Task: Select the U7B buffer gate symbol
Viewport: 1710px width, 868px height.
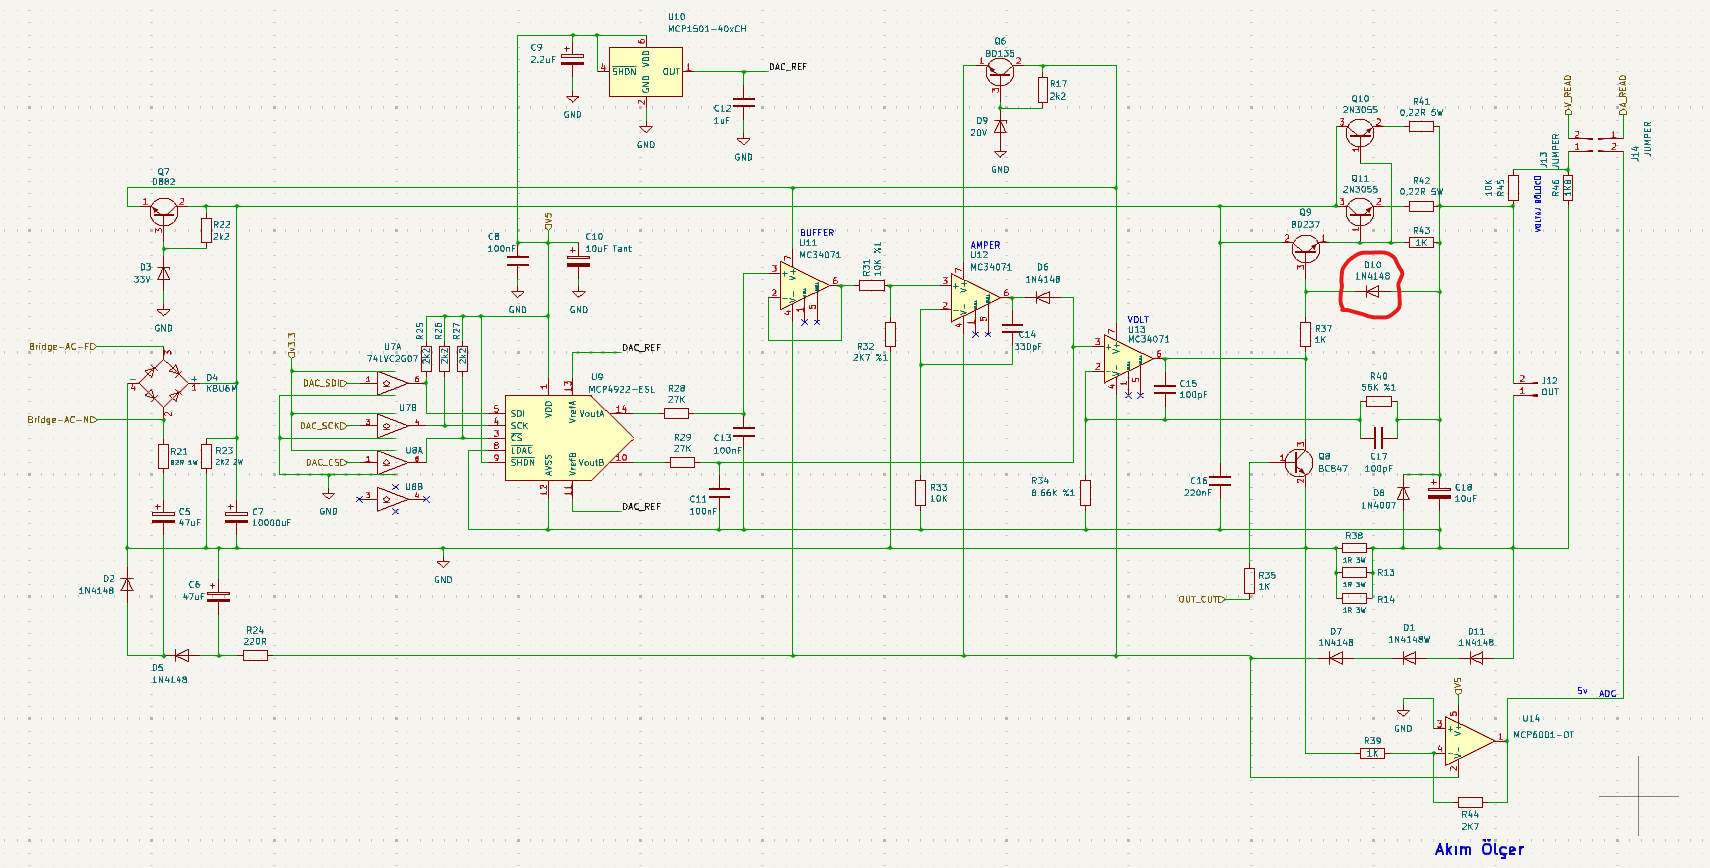Action: (x=392, y=425)
